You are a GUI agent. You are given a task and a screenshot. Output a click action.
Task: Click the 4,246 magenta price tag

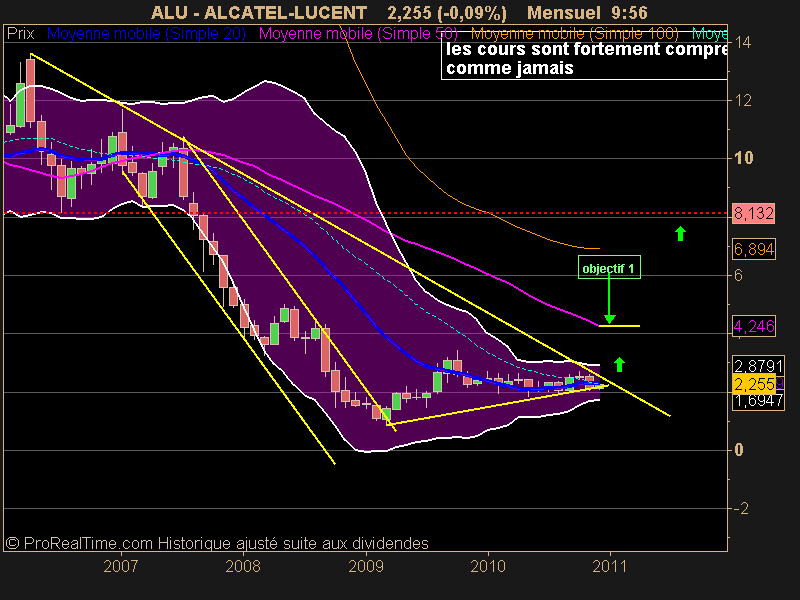click(754, 326)
